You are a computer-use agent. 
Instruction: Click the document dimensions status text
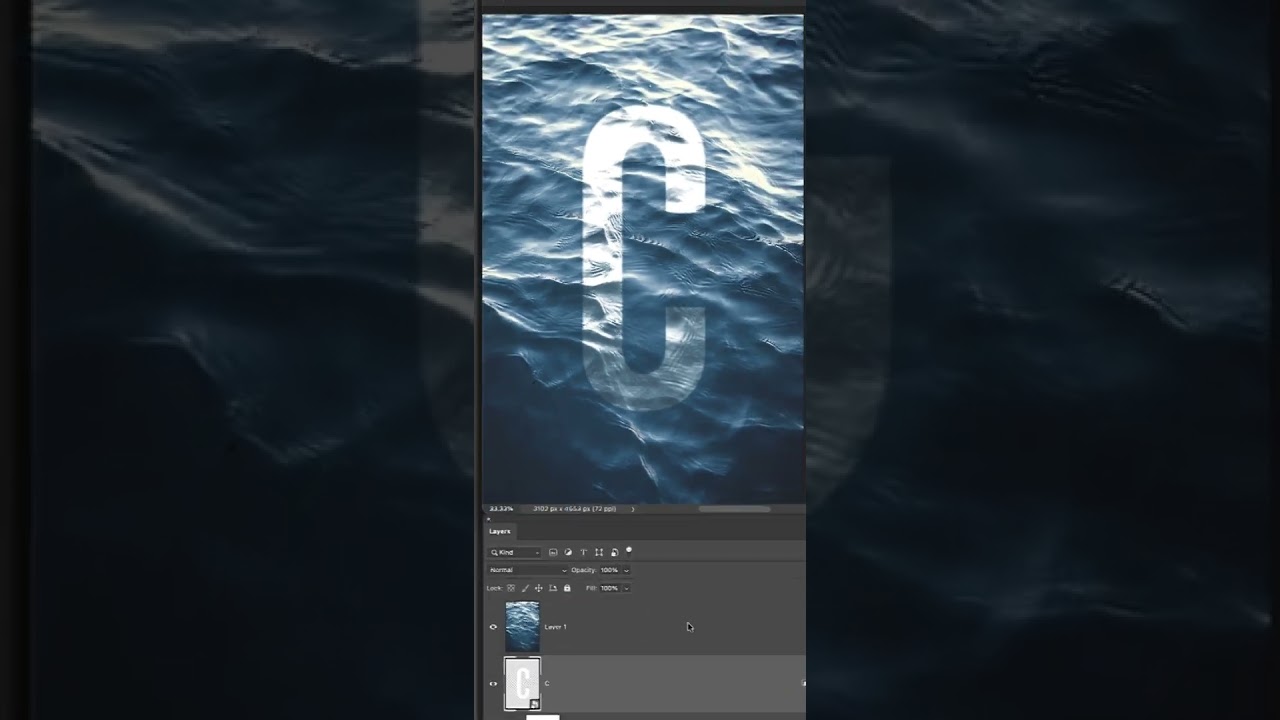(574, 509)
